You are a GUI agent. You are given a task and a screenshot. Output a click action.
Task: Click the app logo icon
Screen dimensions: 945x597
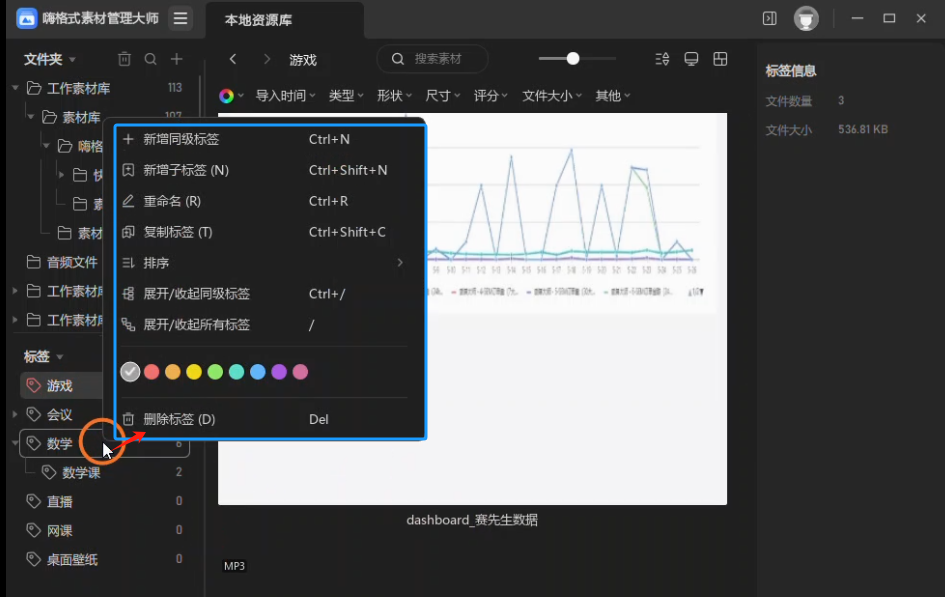click(27, 19)
